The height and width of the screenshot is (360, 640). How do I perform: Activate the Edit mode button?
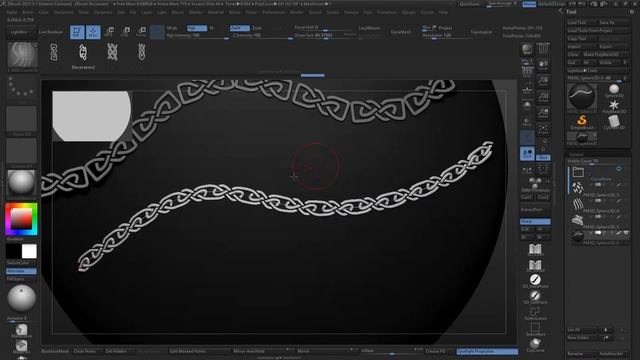click(77, 32)
